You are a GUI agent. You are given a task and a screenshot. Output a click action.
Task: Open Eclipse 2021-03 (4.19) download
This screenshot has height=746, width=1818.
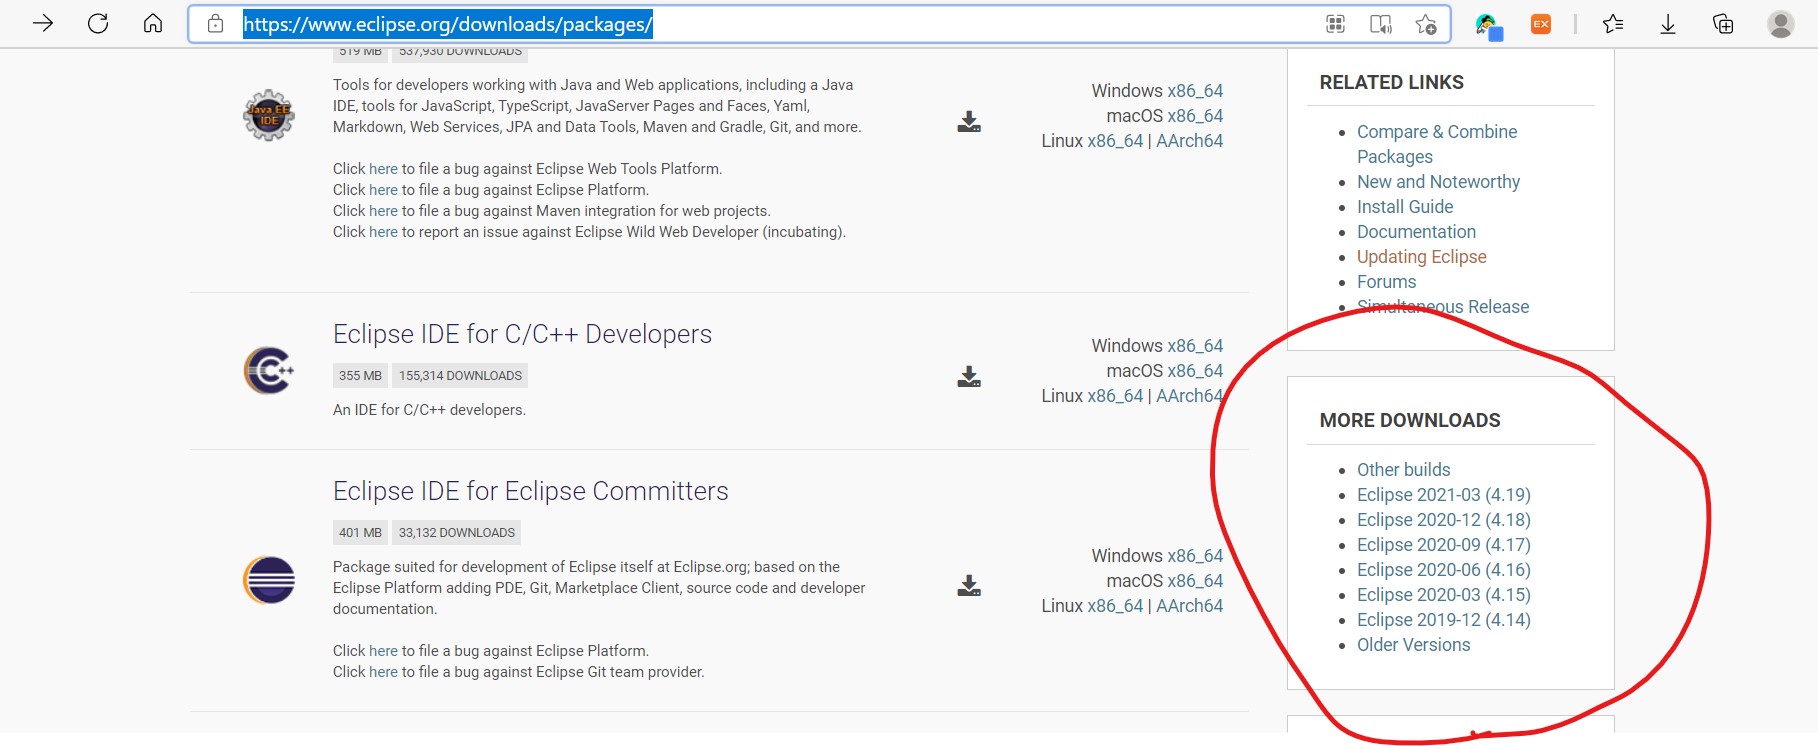point(1444,495)
